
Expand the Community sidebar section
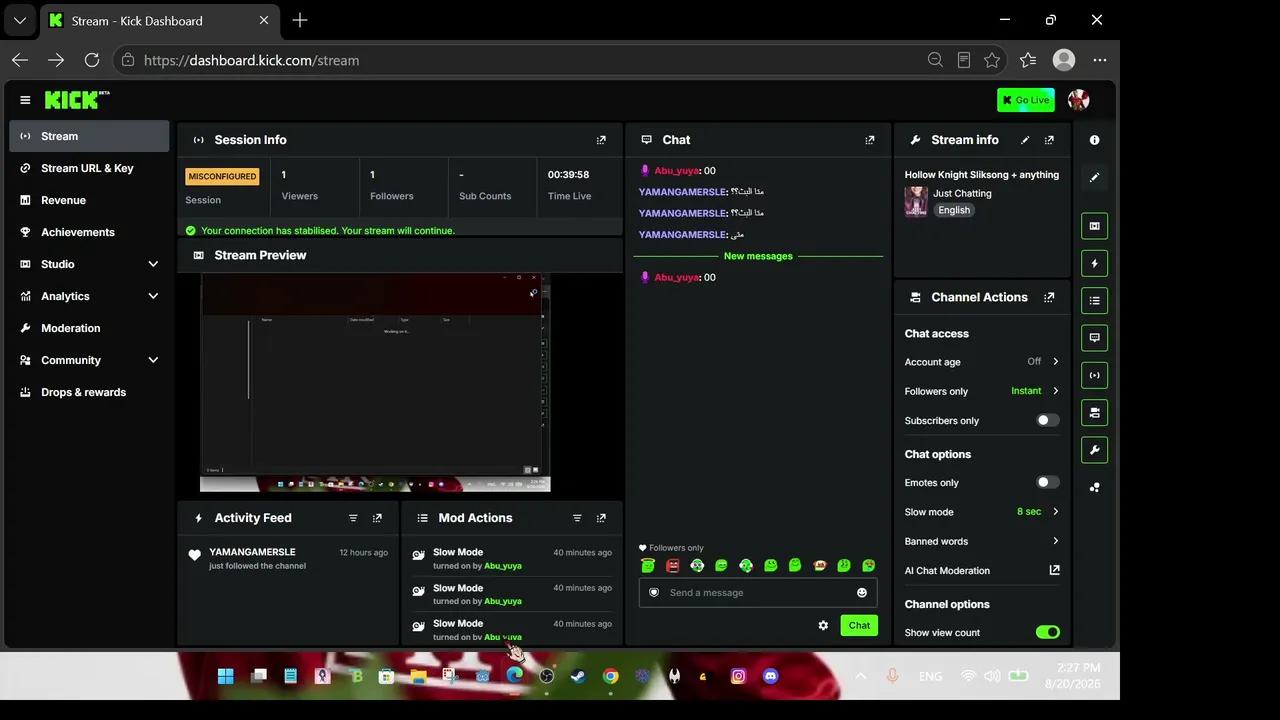click(x=153, y=360)
